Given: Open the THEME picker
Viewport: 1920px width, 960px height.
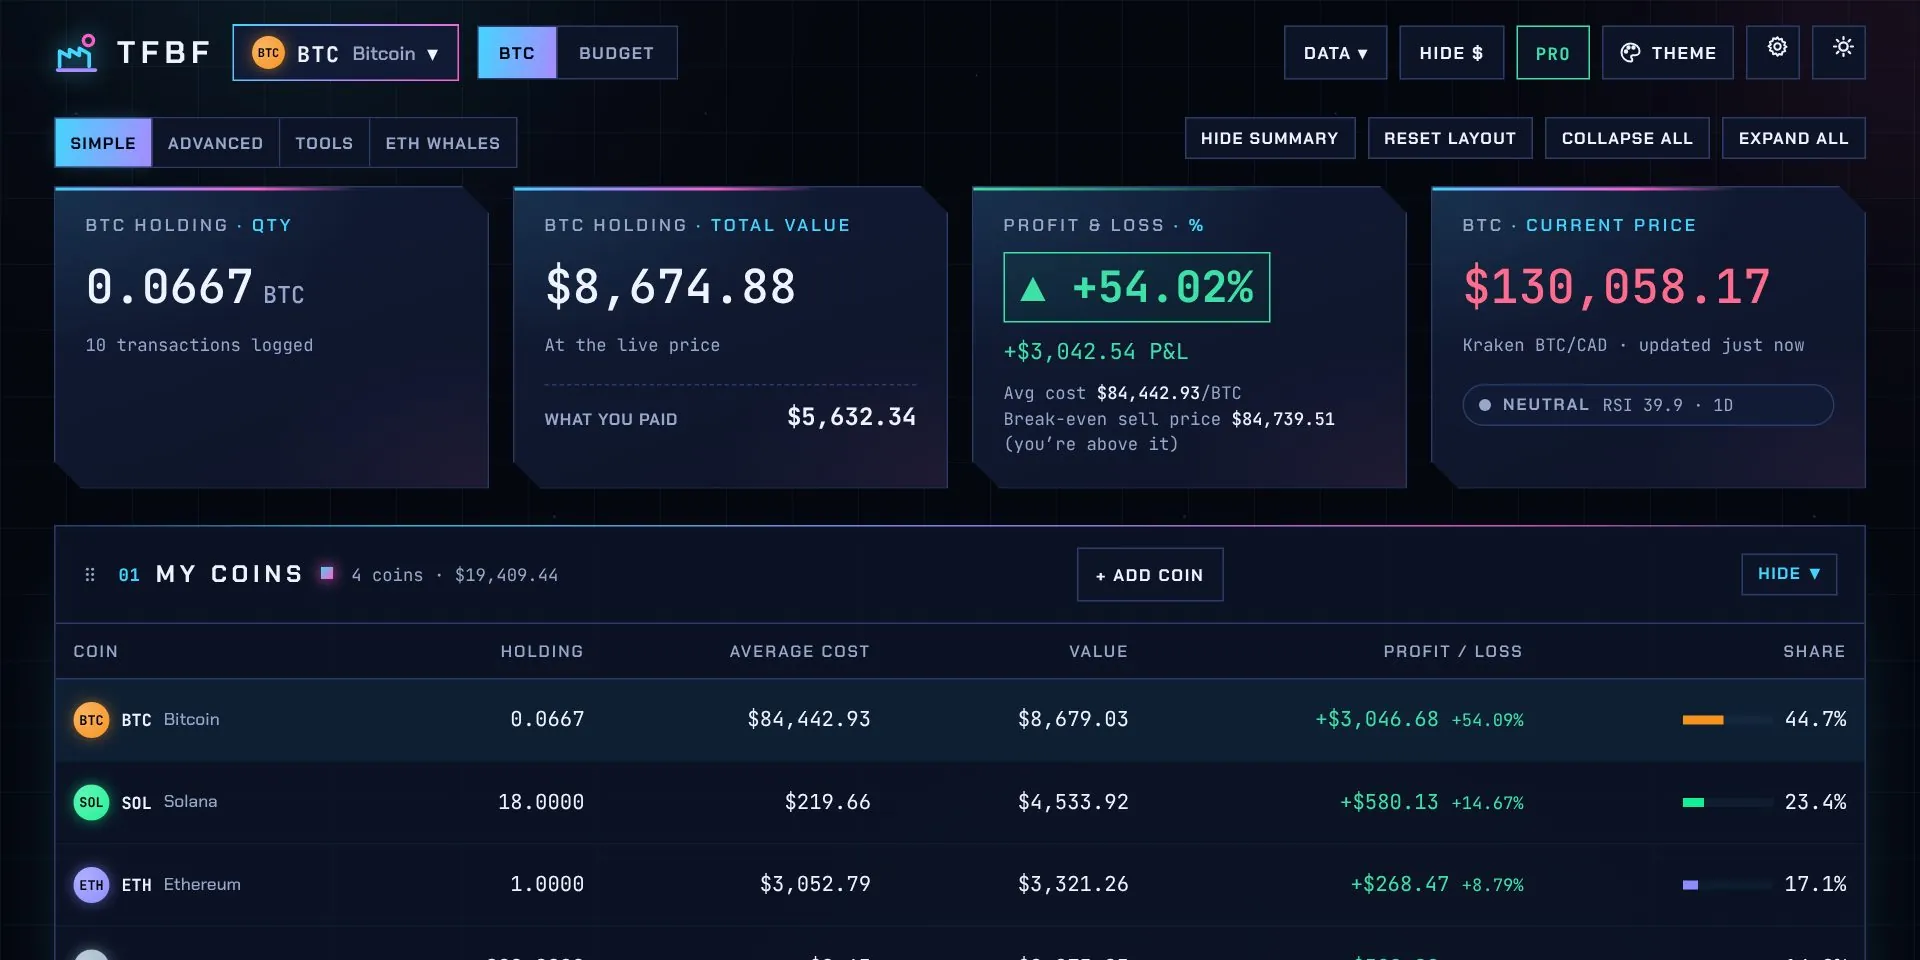Looking at the screenshot, I should coord(1667,53).
